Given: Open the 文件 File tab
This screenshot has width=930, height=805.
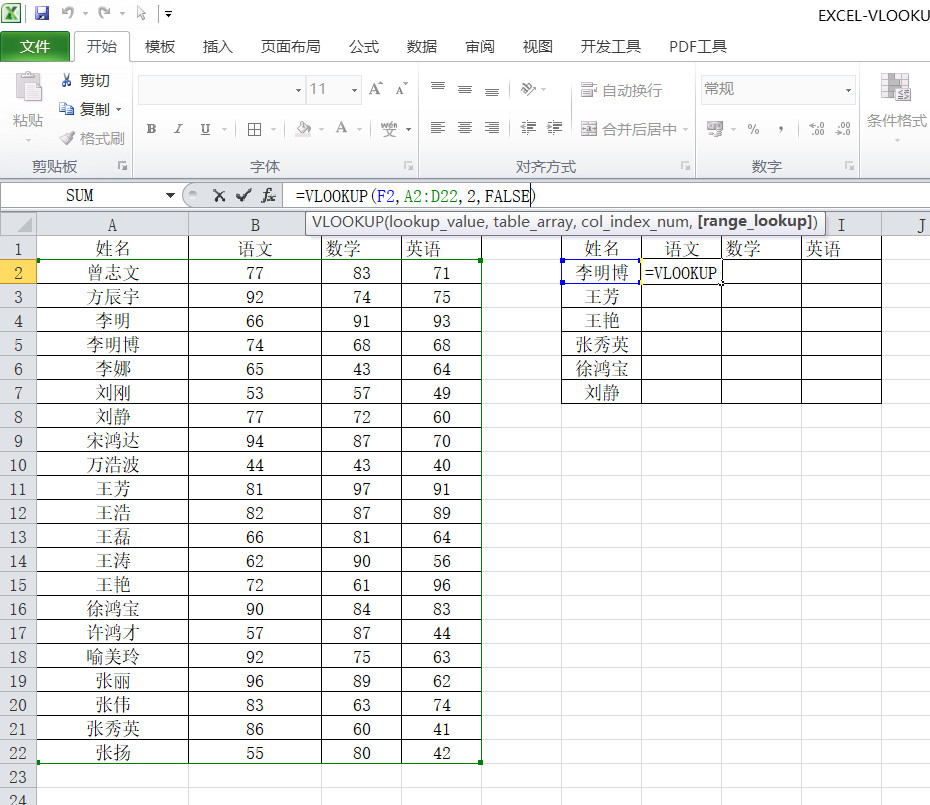Looking at the screenshot, I should pos(35,46).
